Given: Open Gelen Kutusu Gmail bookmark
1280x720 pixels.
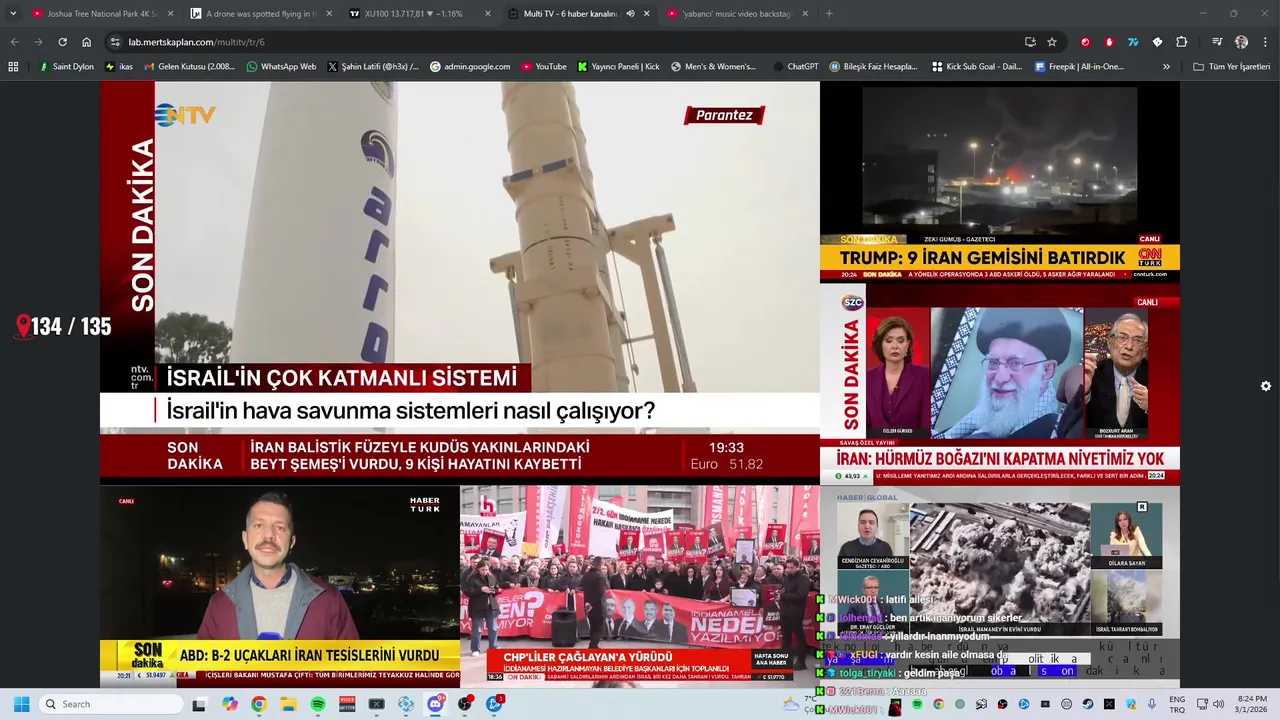Looking at the screenshot, I should click(x=190, y=67).
